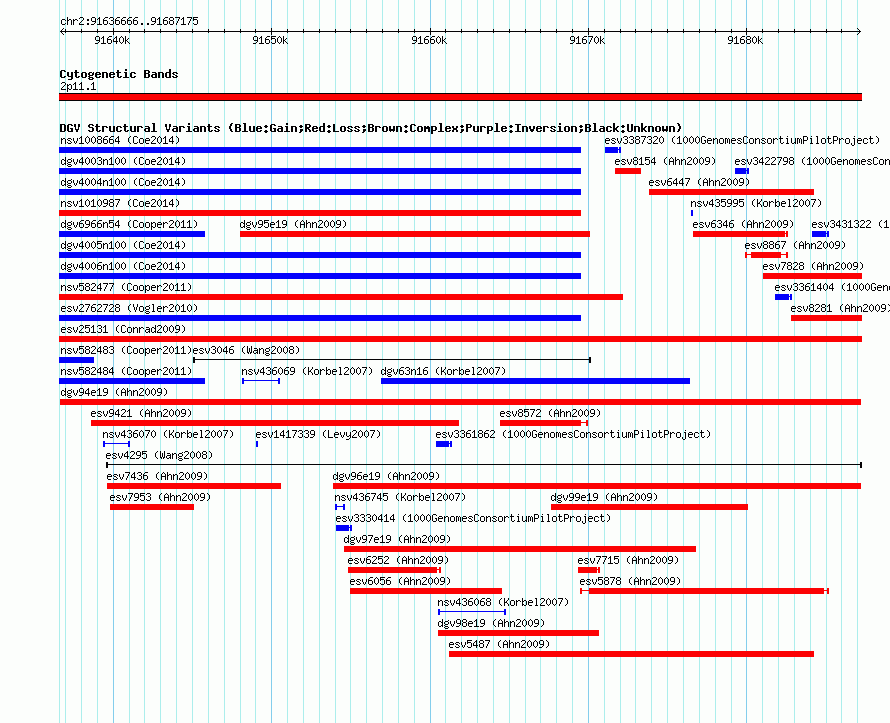
Task: Select esv25131 (Conrad2009) variant label
Action: point(123,329)
